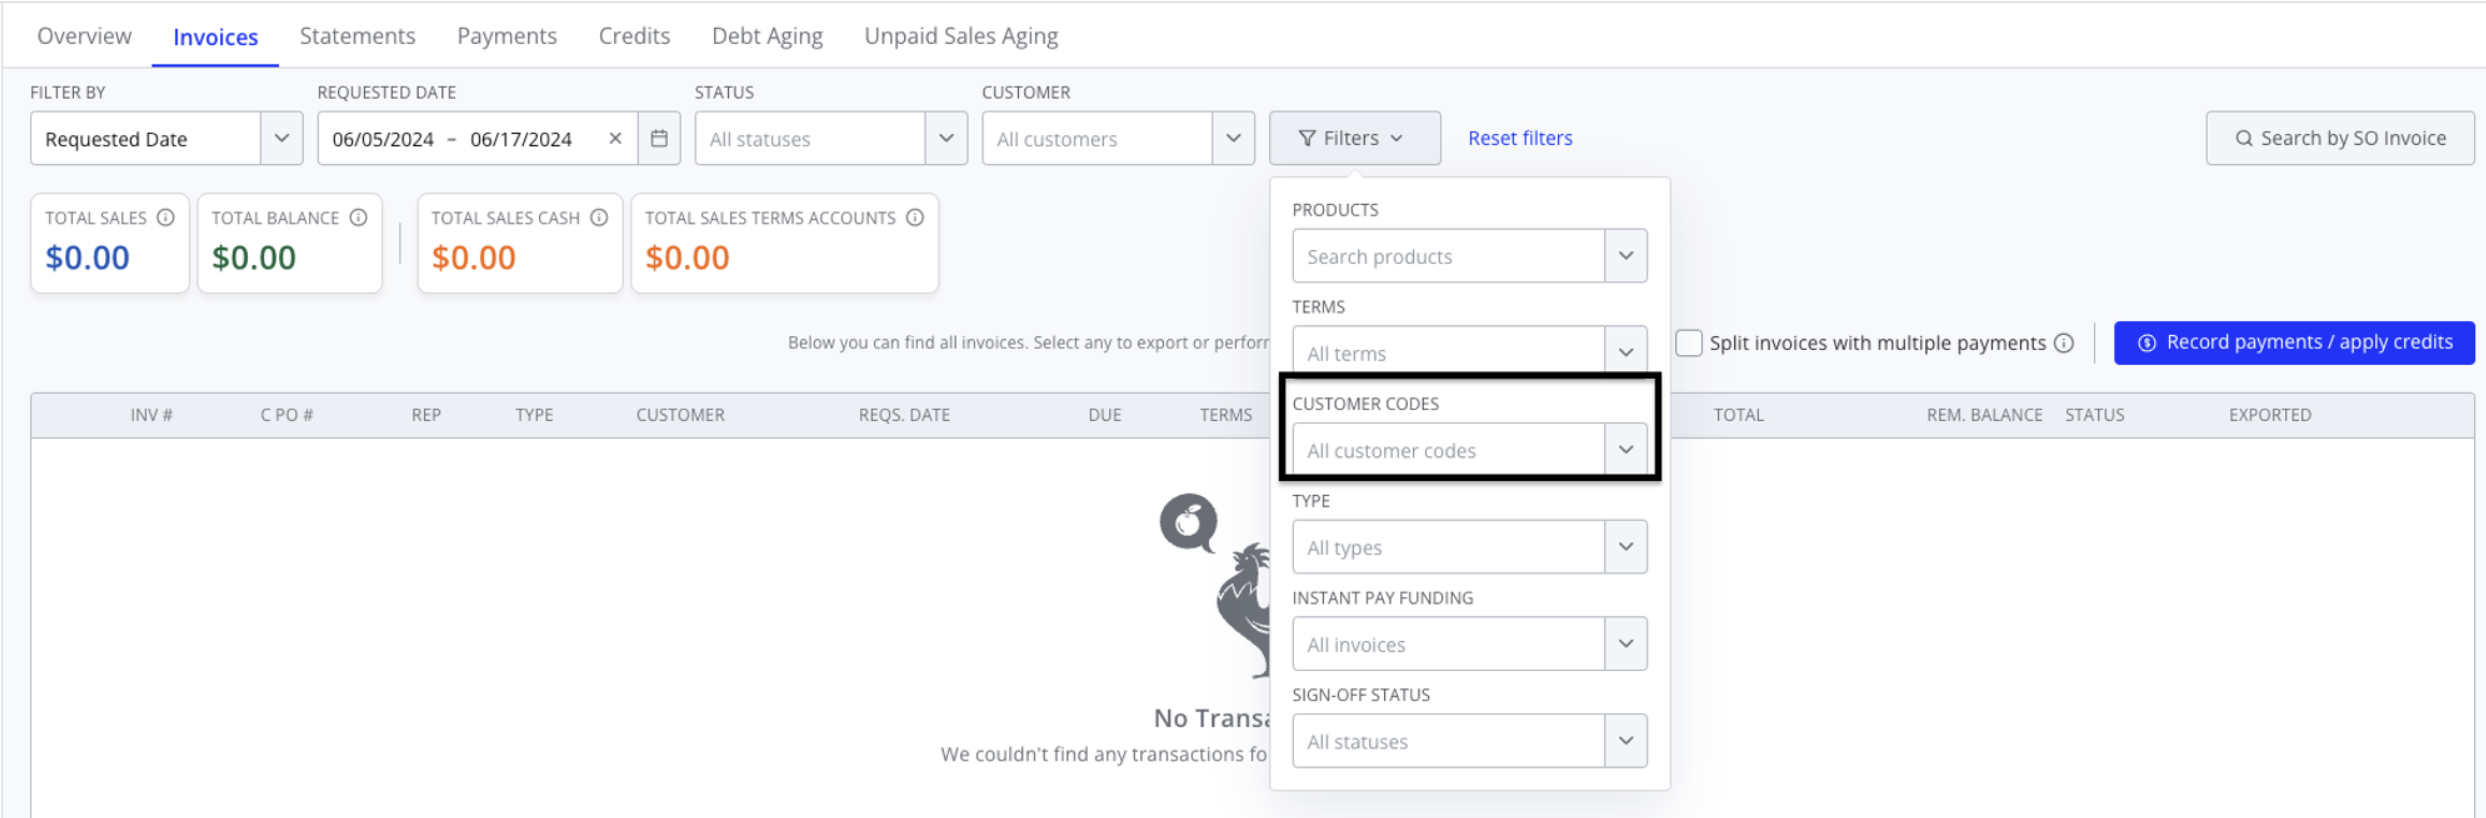Open the Statements tab

click(357, 36)
